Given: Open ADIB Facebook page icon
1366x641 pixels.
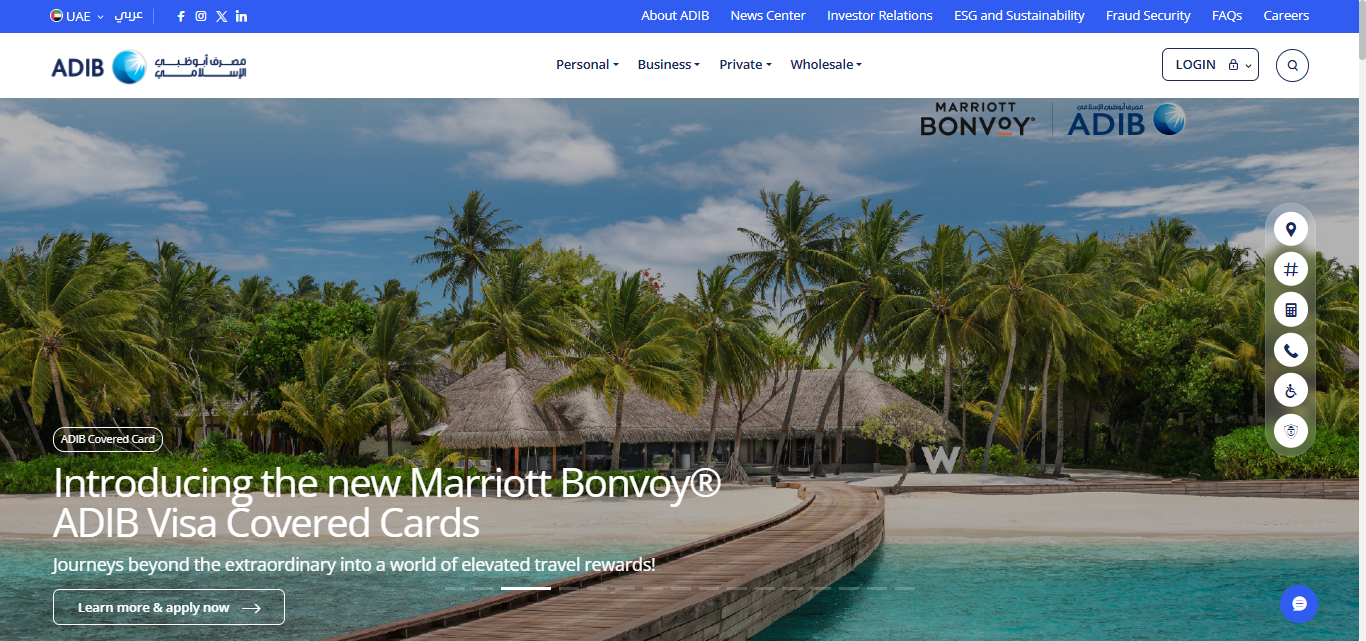Looking at the screenshot, I should tap(181, 16).
